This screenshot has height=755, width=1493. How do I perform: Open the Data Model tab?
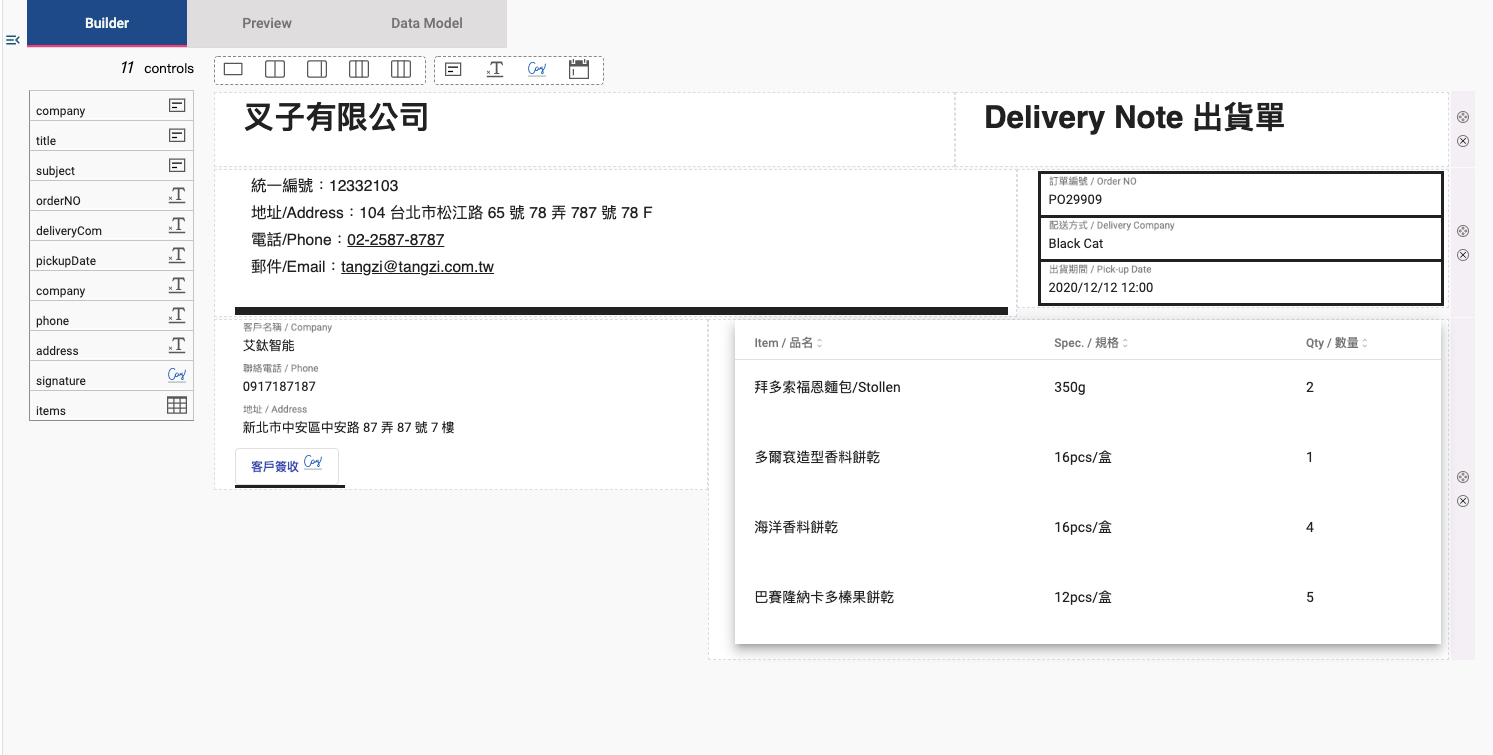(x=427, y=23)
